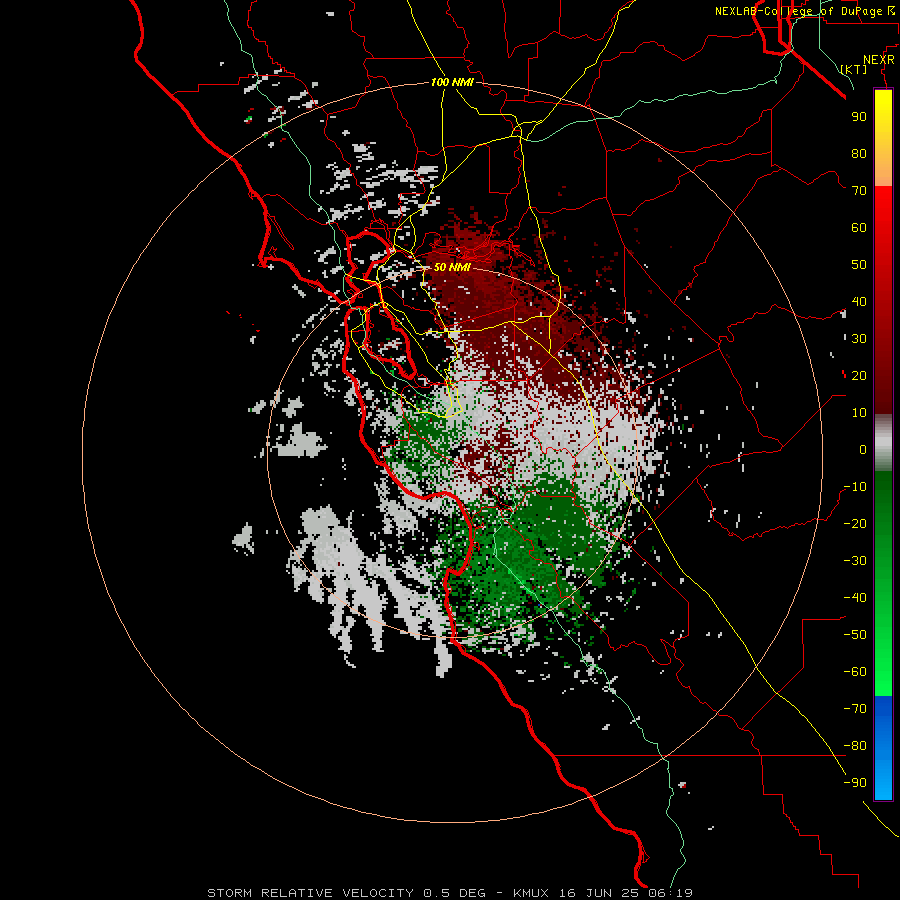Click the NEXR label at top right
This screenshot has width=900, height=900.
879,60
